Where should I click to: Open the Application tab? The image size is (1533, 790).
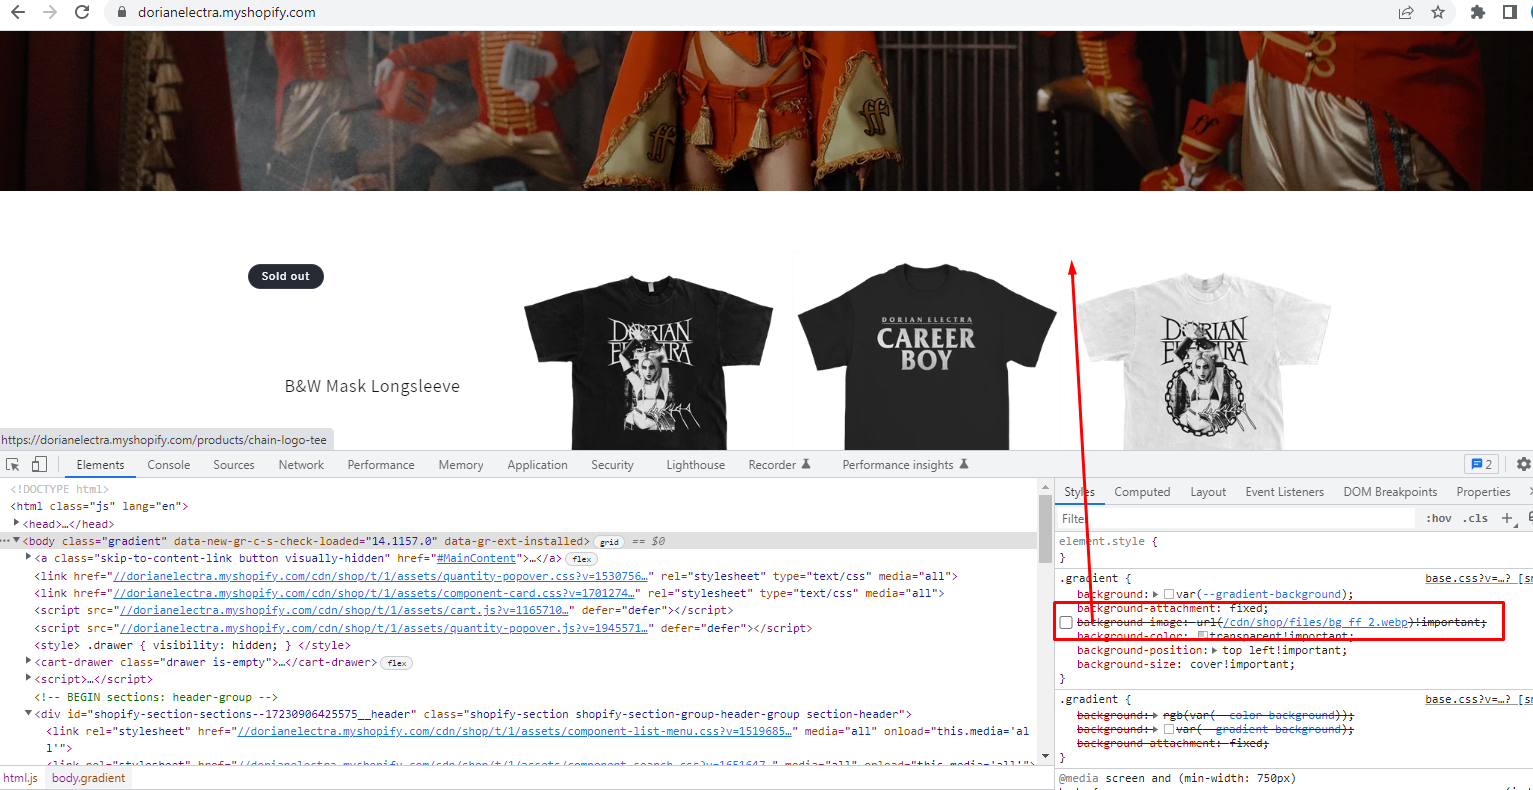click(x=538, y=465)
